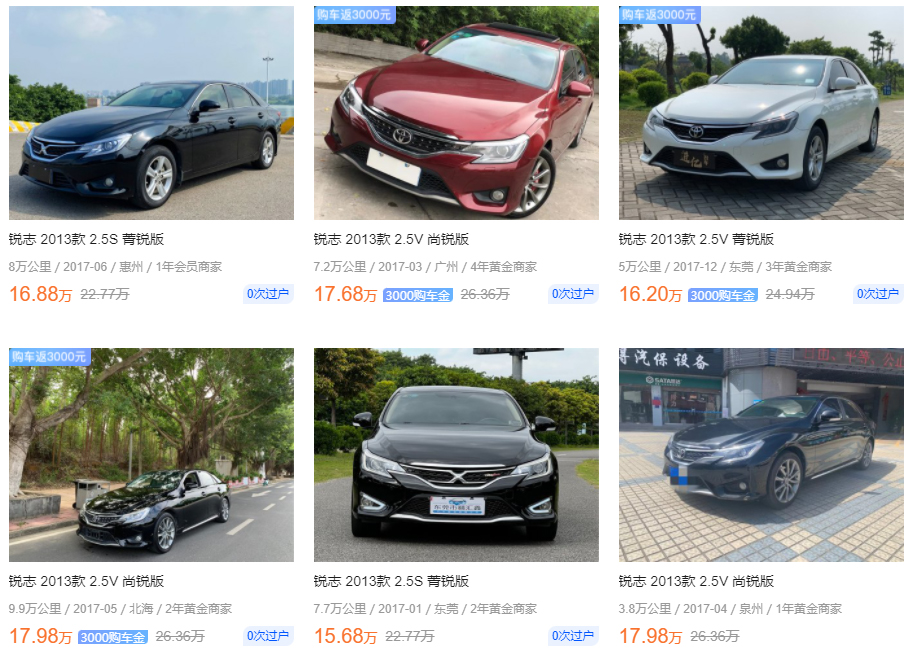Open the black 锐志 2.5S 惠州 car photo
Image resolution: width=913 pixels, height=650 pixels.
151,113
